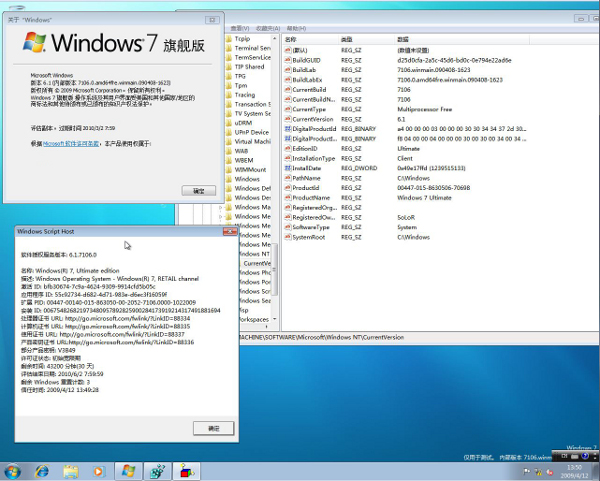Image resolution: width=600 pixels, height=481 pixels.
Task: Select the RegisteredOrg value row
Action: coord(406,207)
